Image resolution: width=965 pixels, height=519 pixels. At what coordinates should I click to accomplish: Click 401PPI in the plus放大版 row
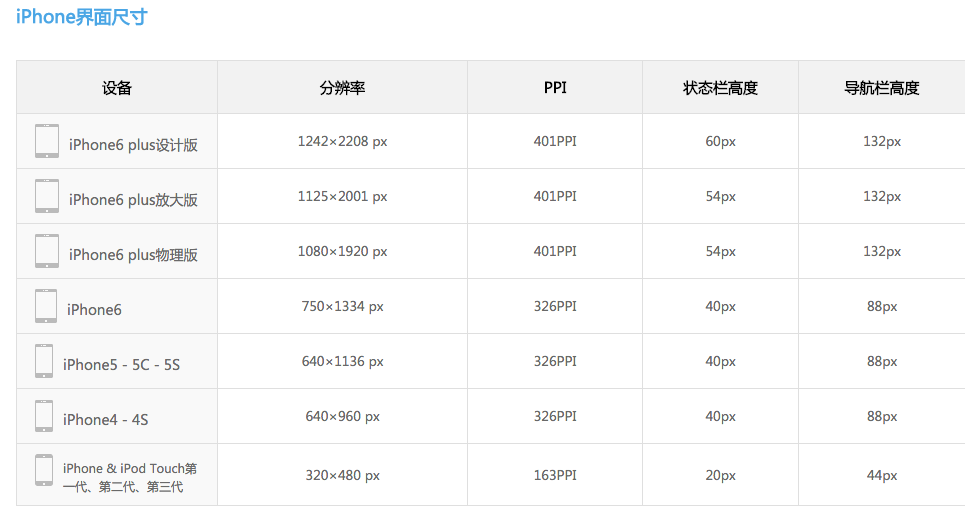555,196
